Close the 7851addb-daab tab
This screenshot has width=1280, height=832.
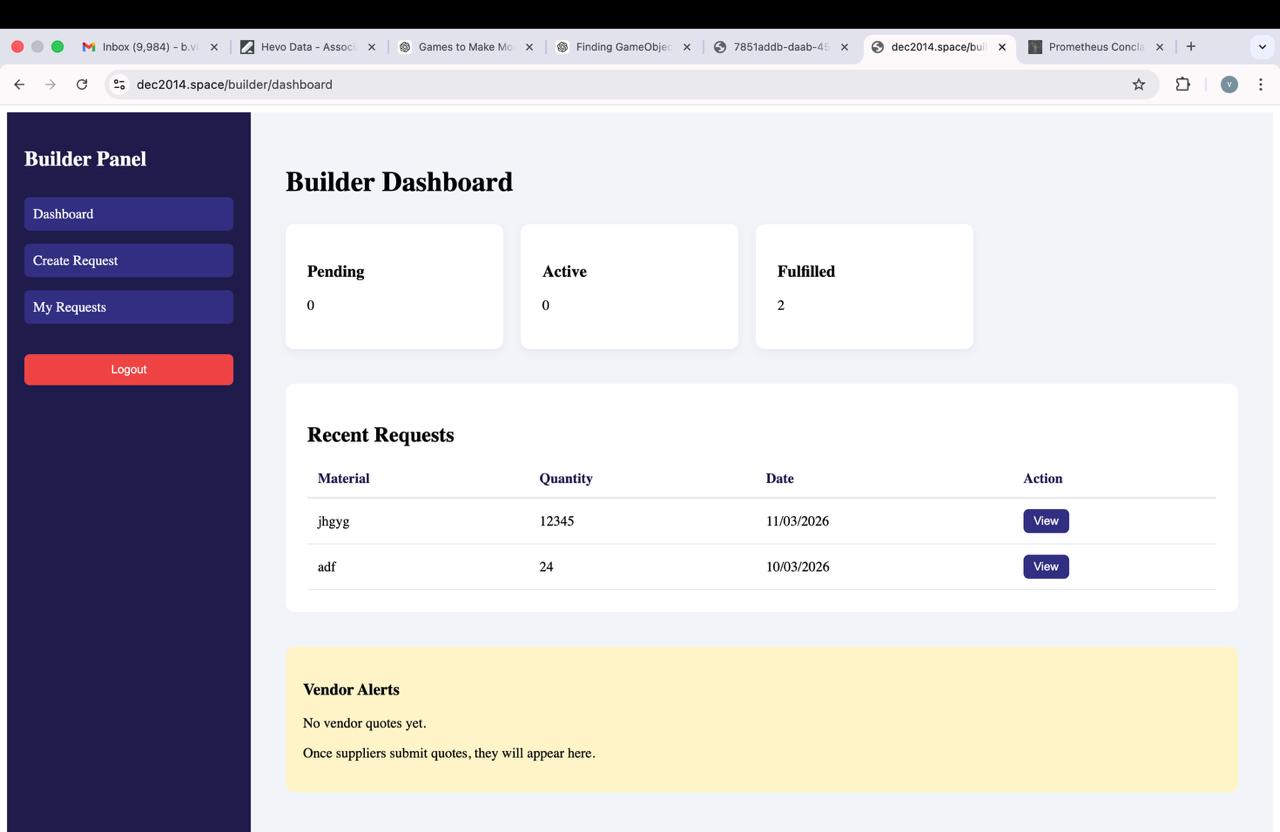coord(844,47)
